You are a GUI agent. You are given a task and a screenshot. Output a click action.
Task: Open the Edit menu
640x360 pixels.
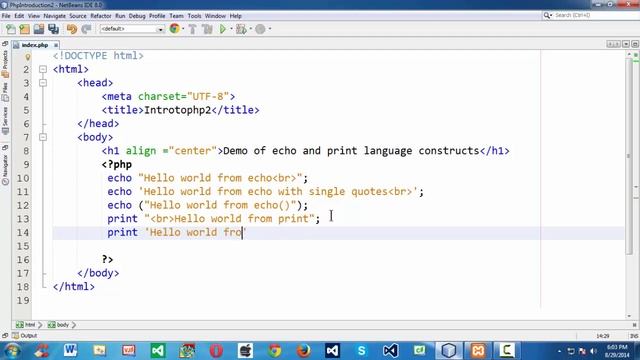pyautogui.click(x=19, y=16)
